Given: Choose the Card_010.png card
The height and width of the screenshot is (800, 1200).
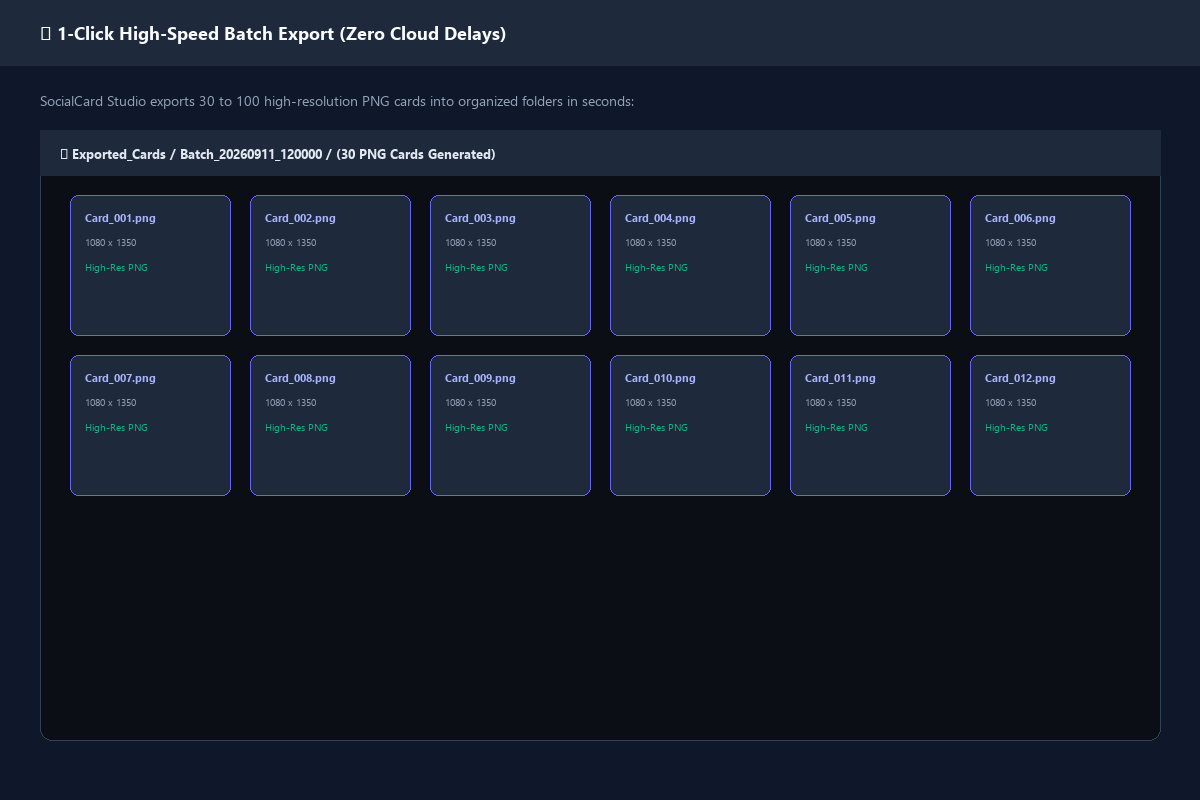Looking at the screenshot, I should coord(690,425).
